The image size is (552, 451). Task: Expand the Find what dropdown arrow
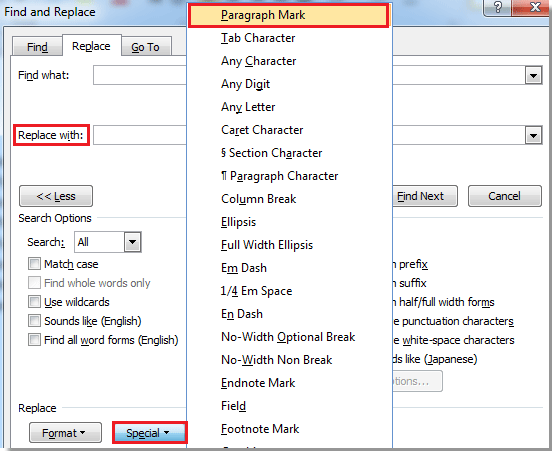tap(533, 75)
